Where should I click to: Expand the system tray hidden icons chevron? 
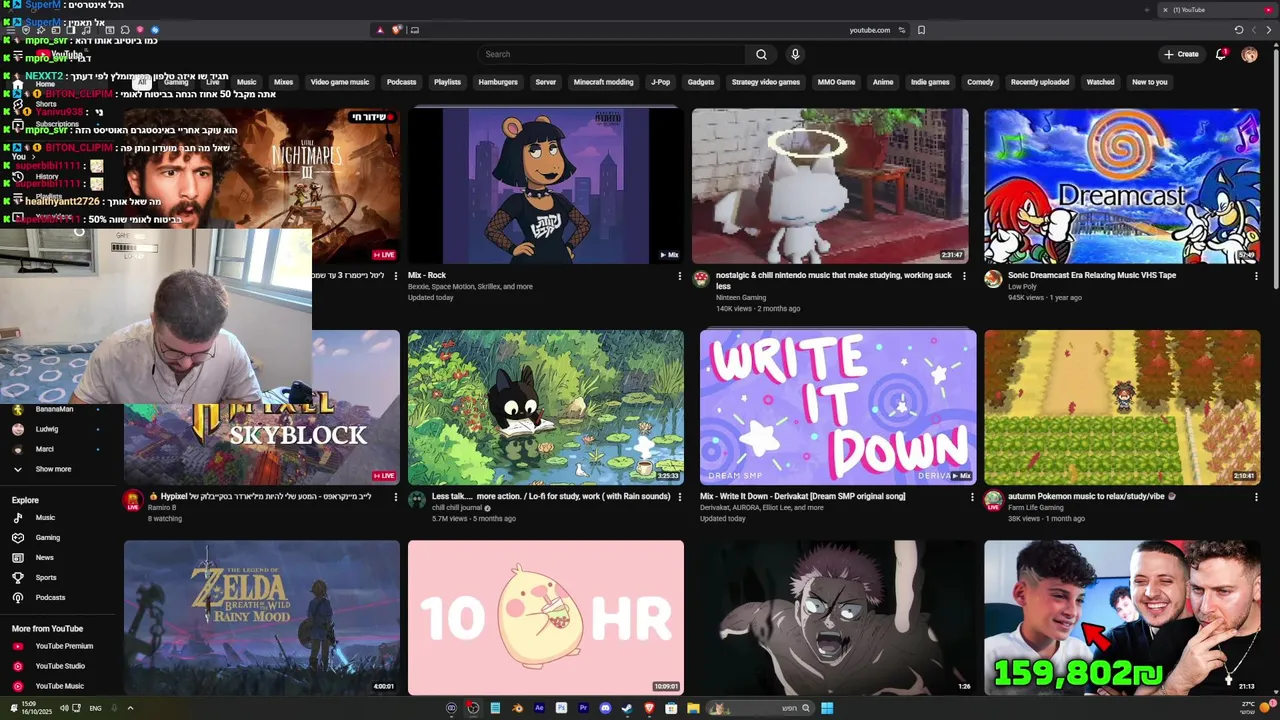tap(130, 708)
